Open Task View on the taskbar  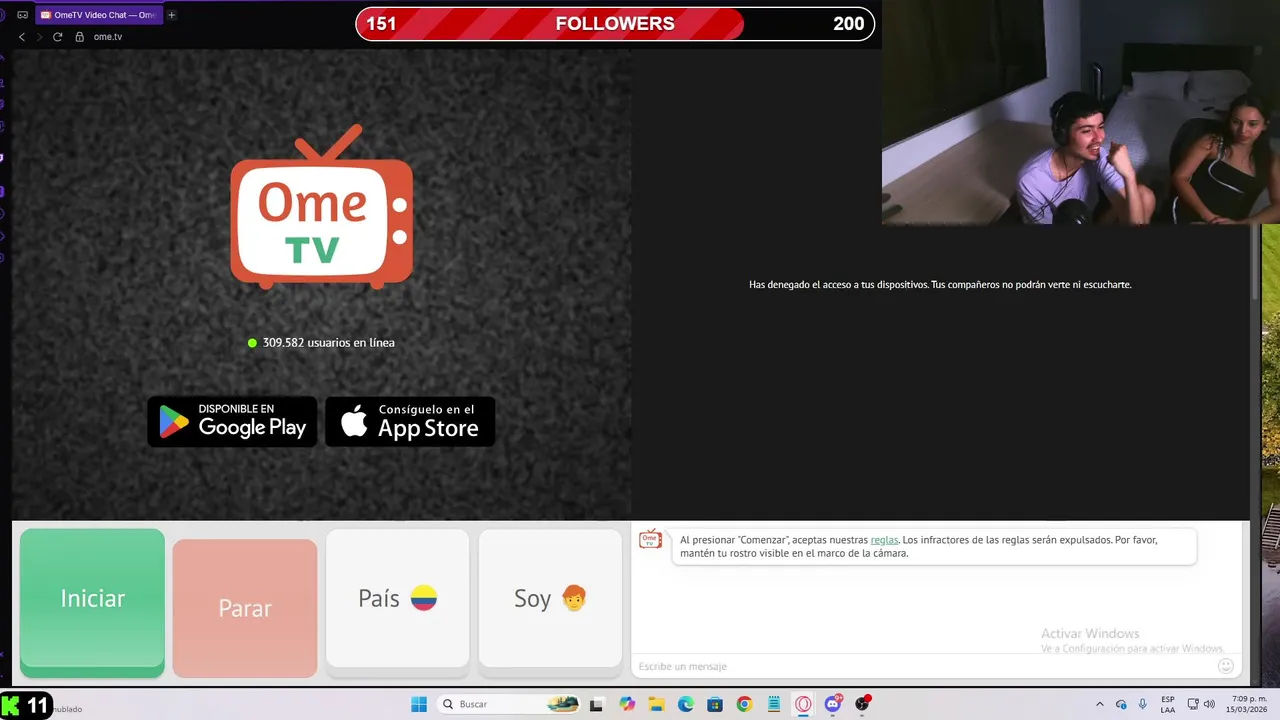pos(596,704)
